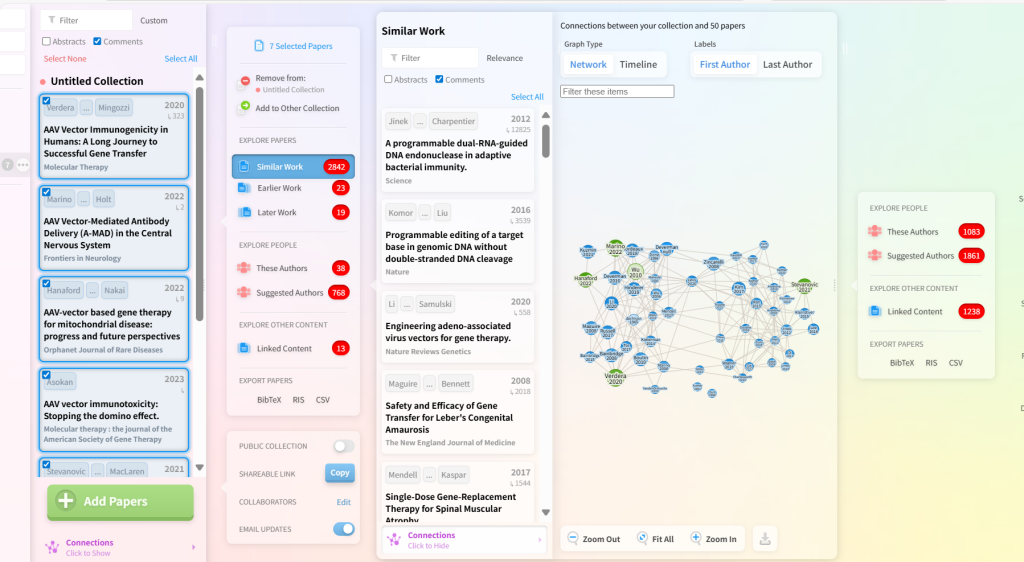Toggle the Public Collection switch
The height and width of the screenshot is (562, 1024).
pos(343,446)
